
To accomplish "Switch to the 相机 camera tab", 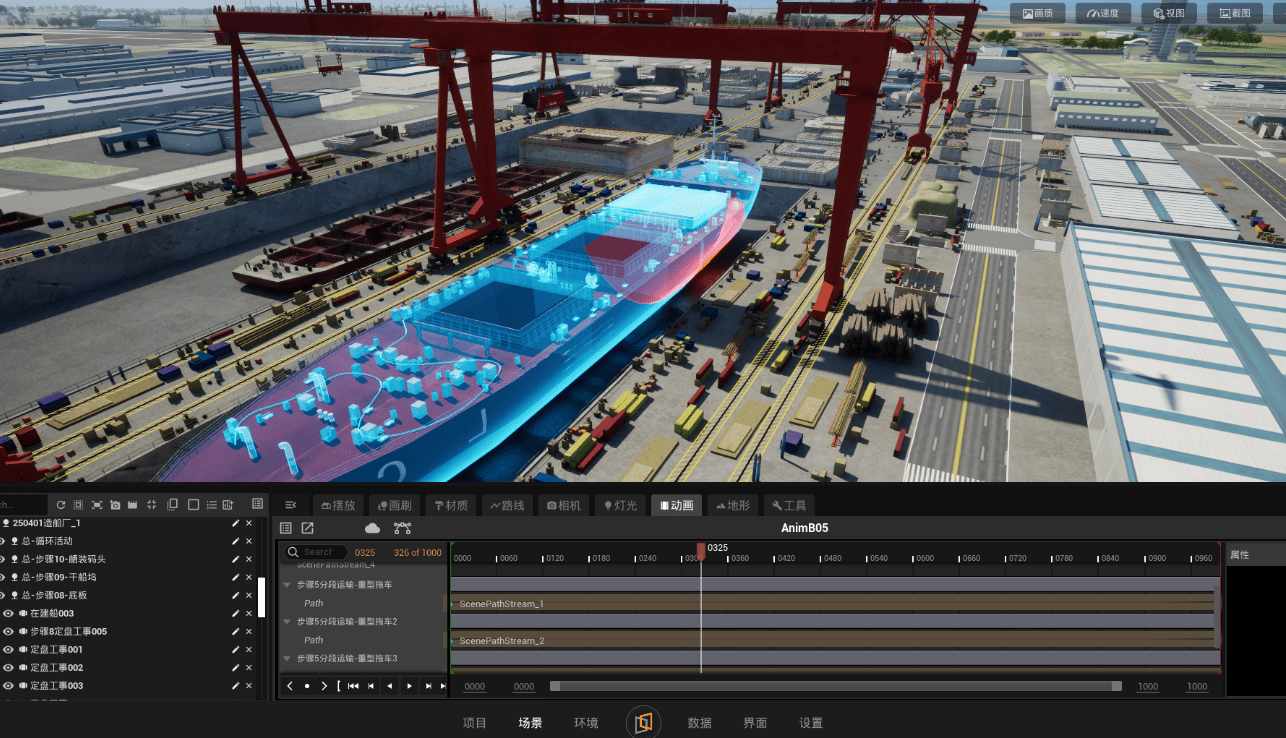I will click(565, 505).
